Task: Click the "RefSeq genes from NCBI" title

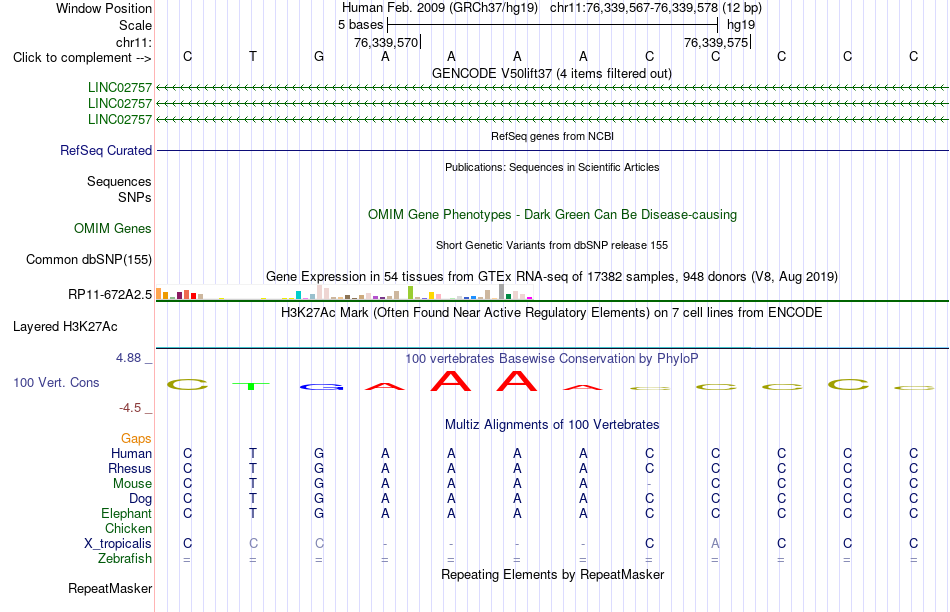Action: point(553,136)
